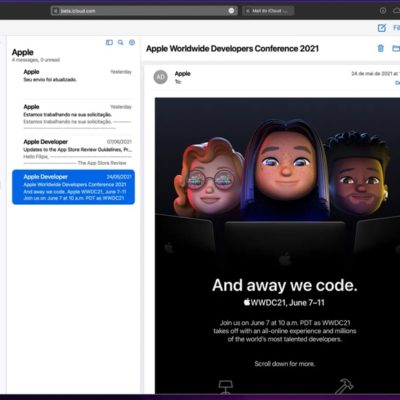
Task: Open search in the message list
Action: [x=121, y=42]
